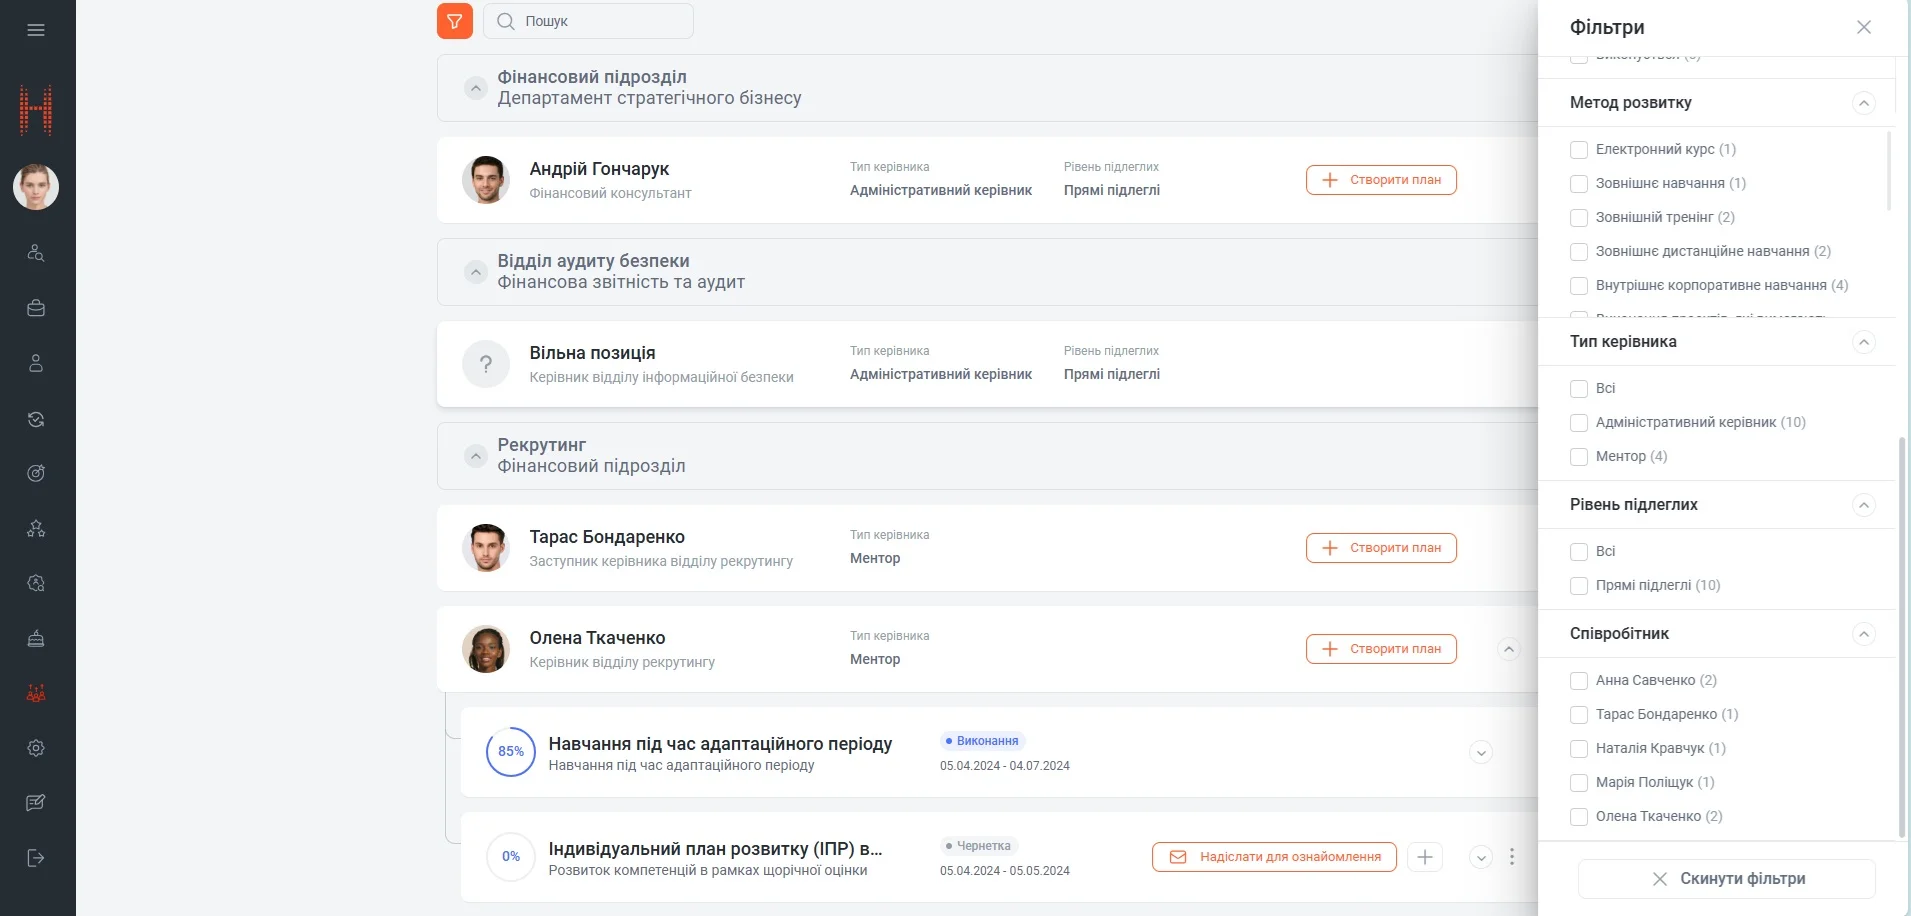The image size is (1911, 916).
Task: Click the 85% progress circle
Action: pos(511,752)
